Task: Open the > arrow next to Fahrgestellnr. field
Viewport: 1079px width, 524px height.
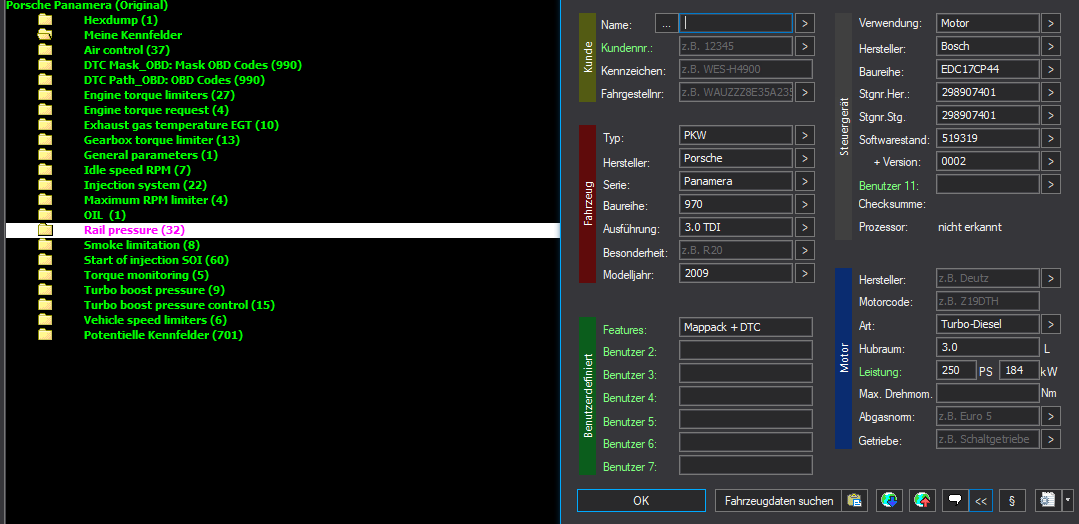Action: coord(805,92)
